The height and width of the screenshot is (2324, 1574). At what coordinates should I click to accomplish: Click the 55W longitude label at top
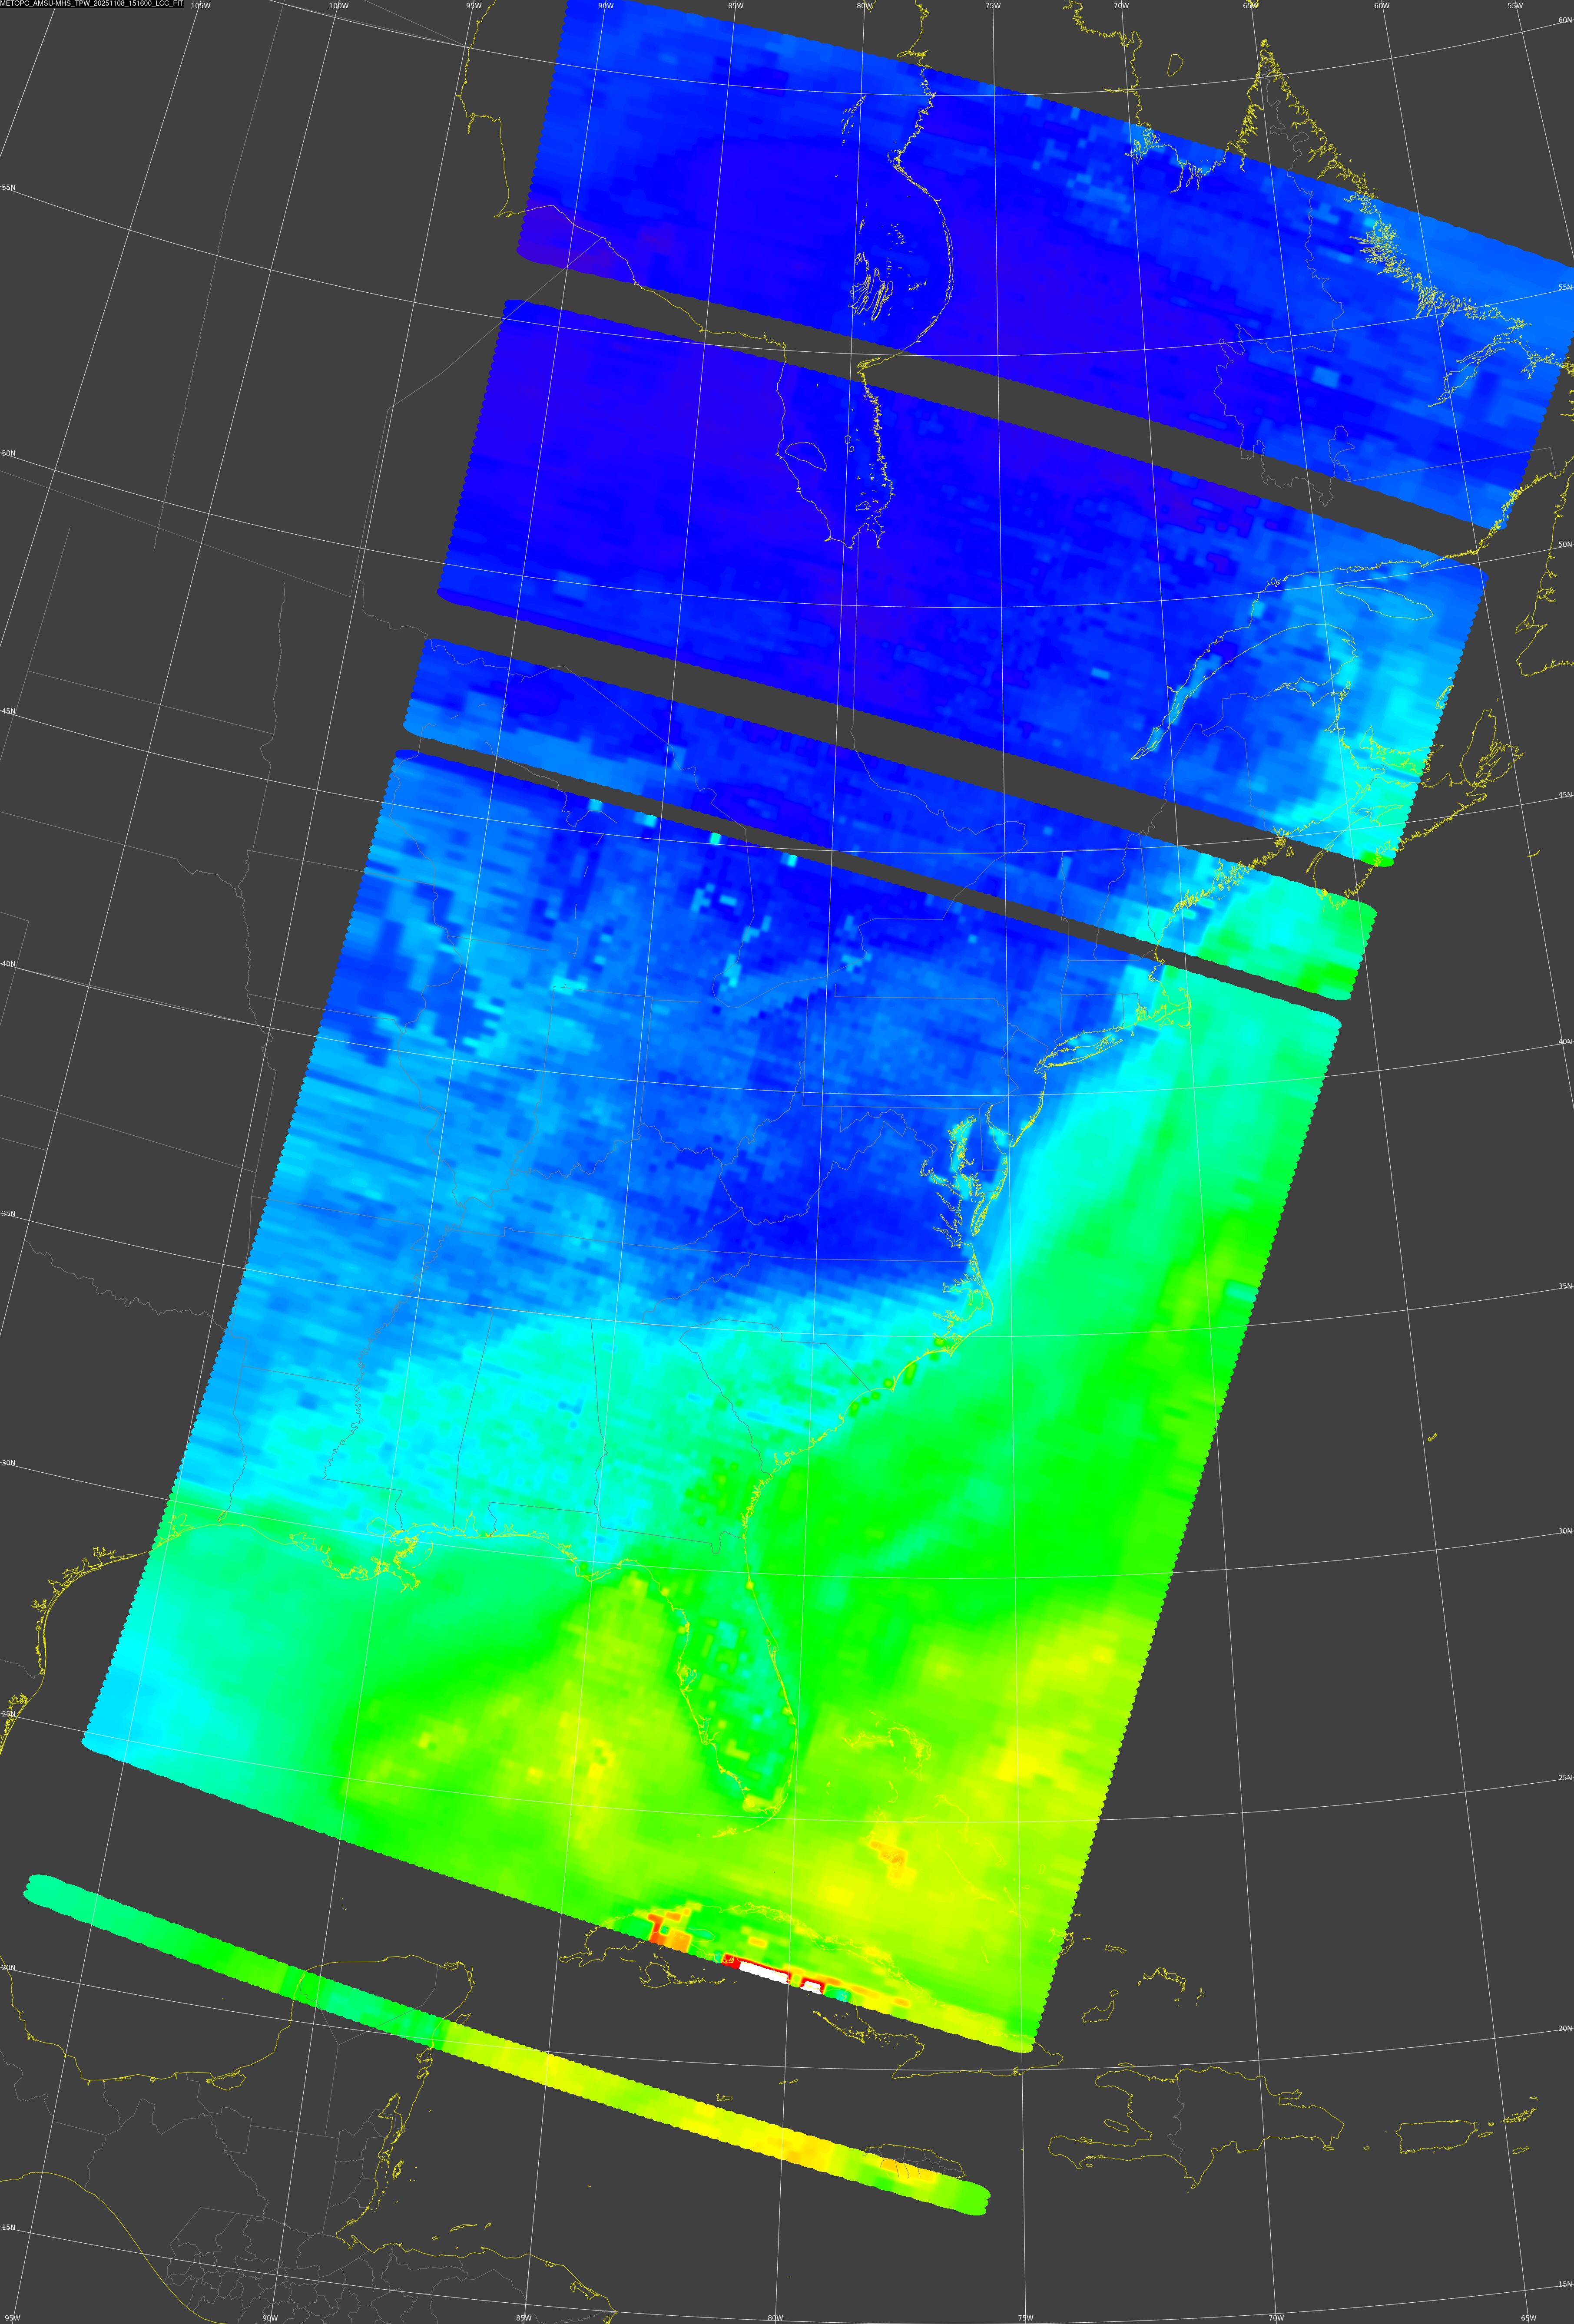(x=1514, y=6)
